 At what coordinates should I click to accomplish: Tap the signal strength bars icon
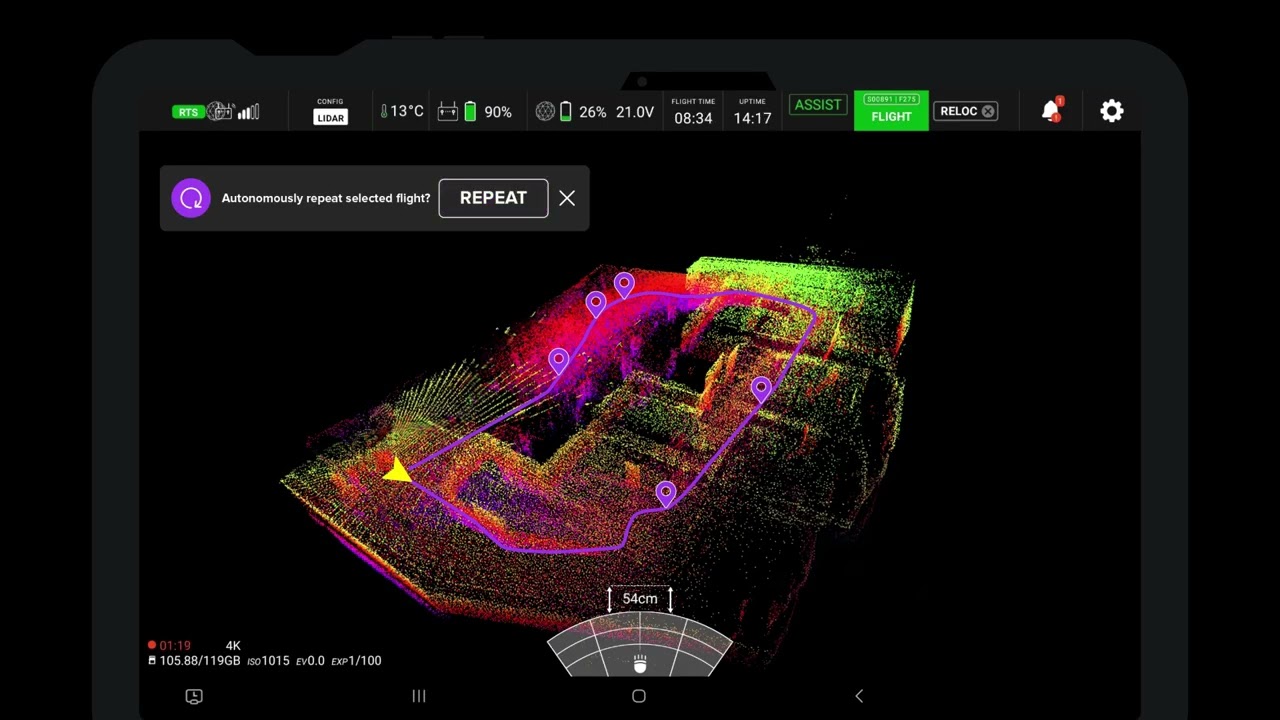coord(248,112)
